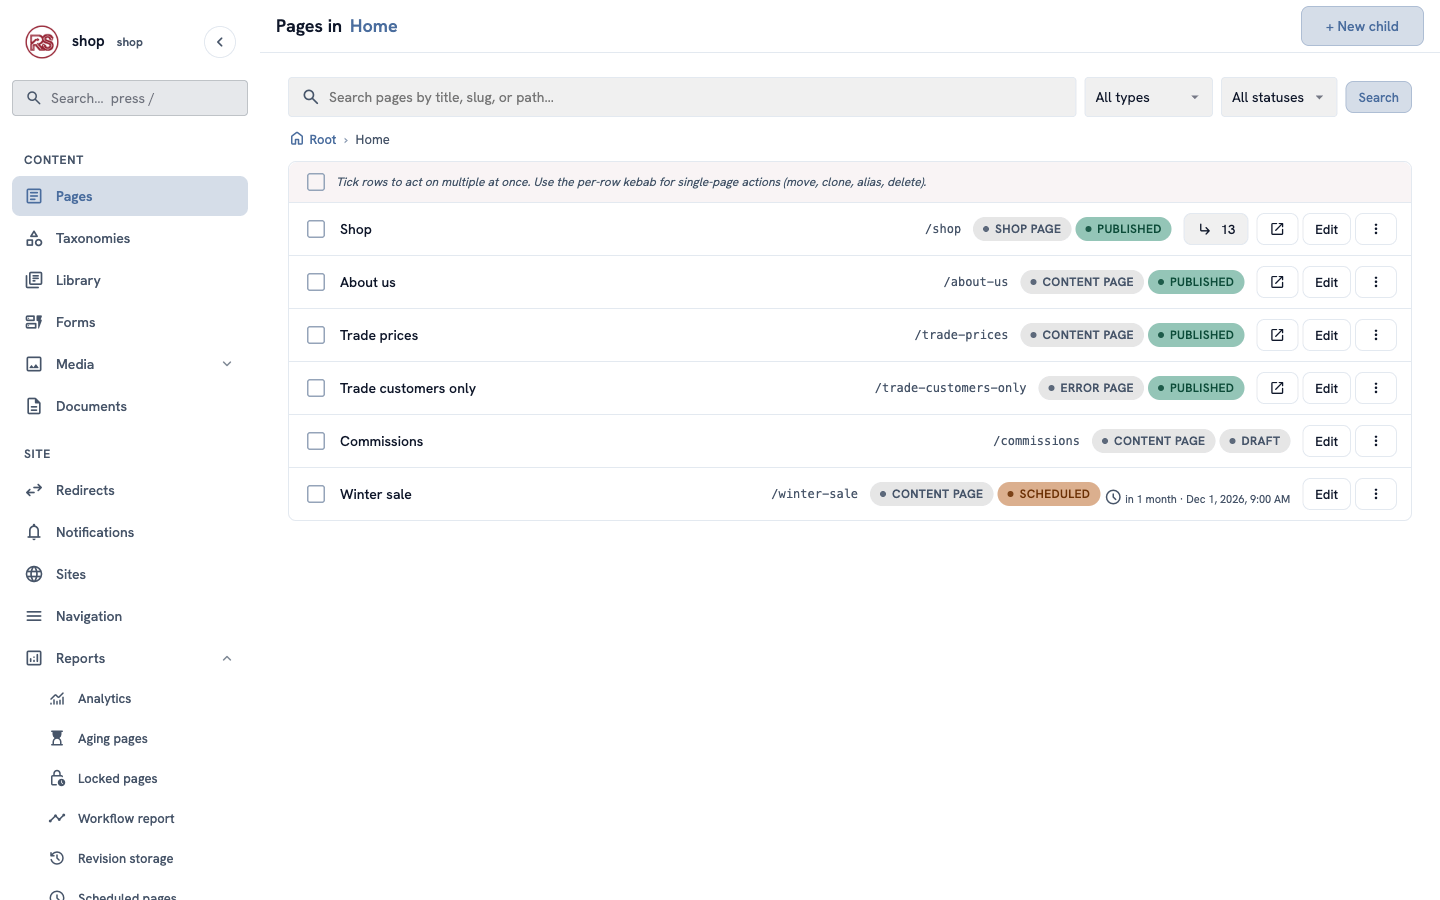
Task: Open the Trade customers only external link icon
Action: (x=1277, y=388)
